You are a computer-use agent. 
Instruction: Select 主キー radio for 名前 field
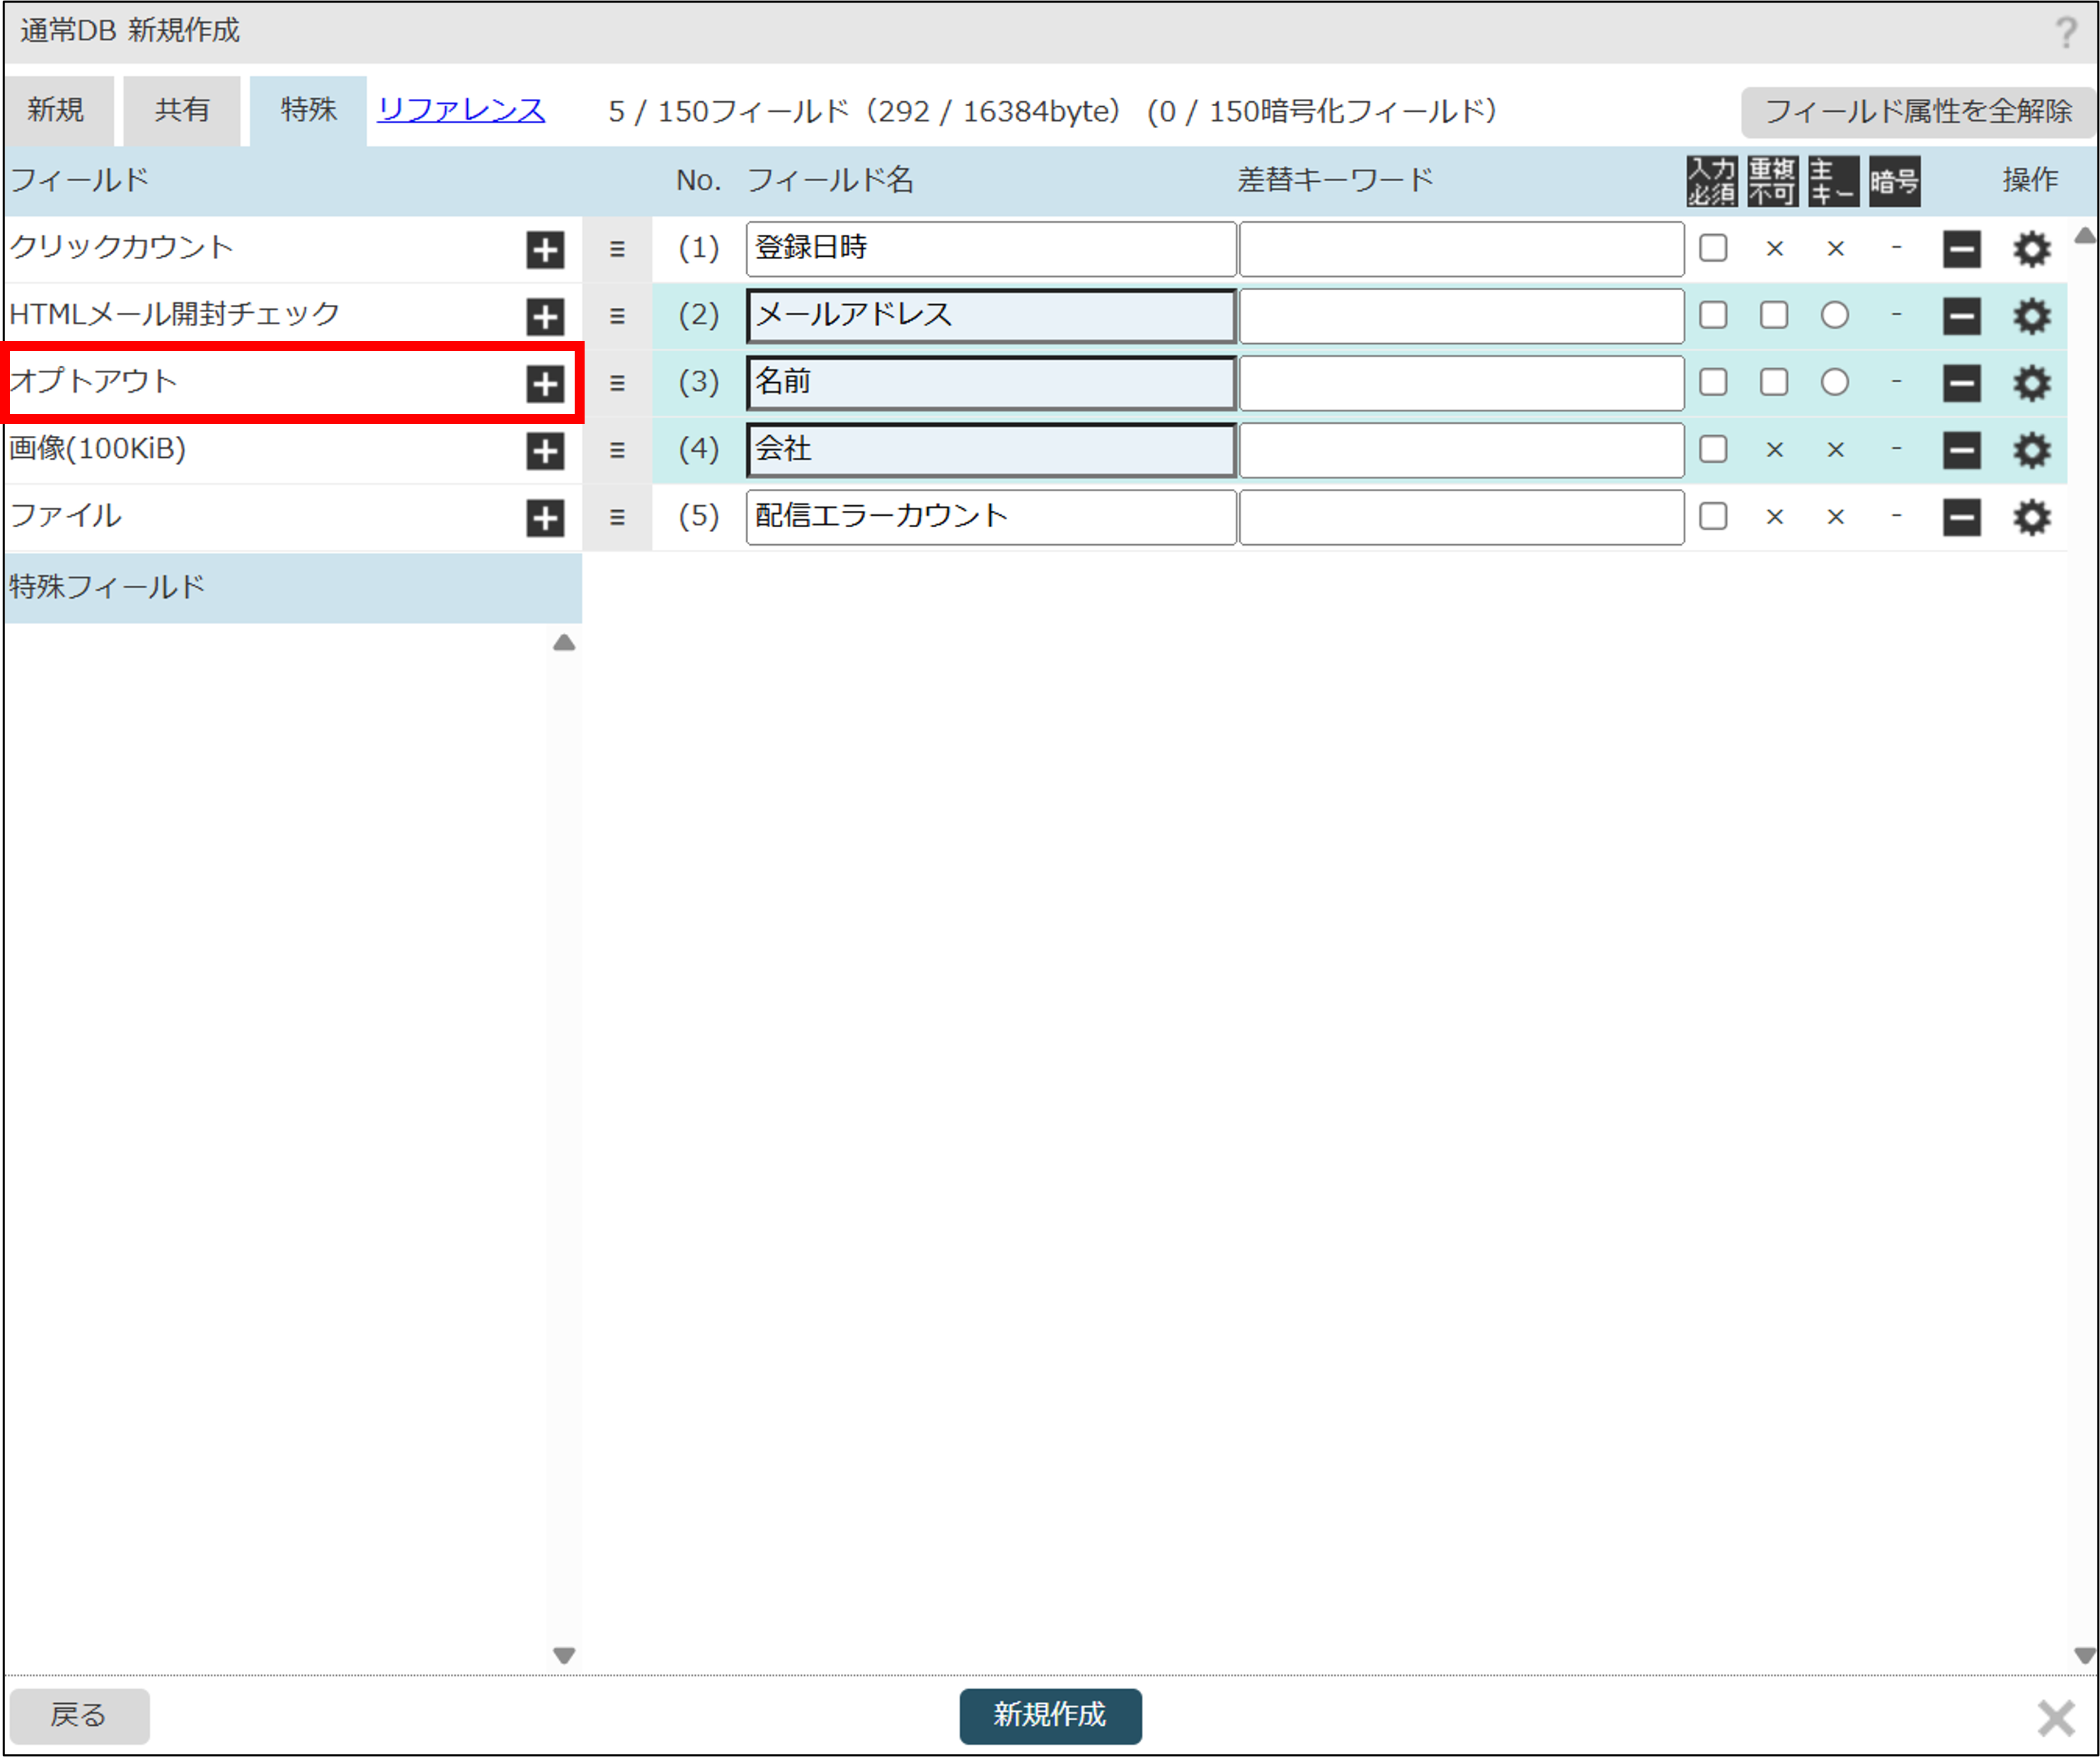point(1834,382)
